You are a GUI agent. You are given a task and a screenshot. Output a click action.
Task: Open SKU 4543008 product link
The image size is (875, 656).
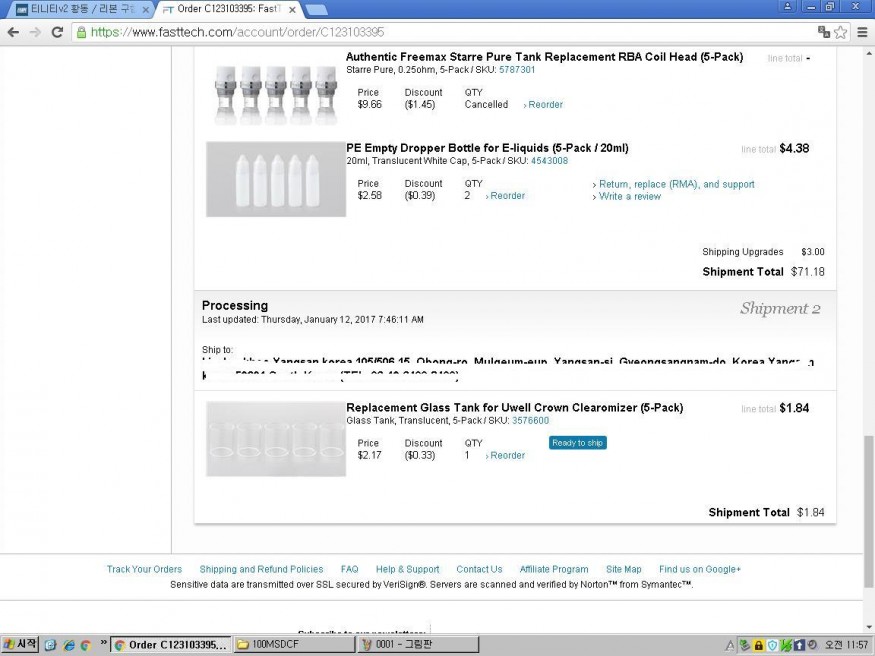coord(549,161)
